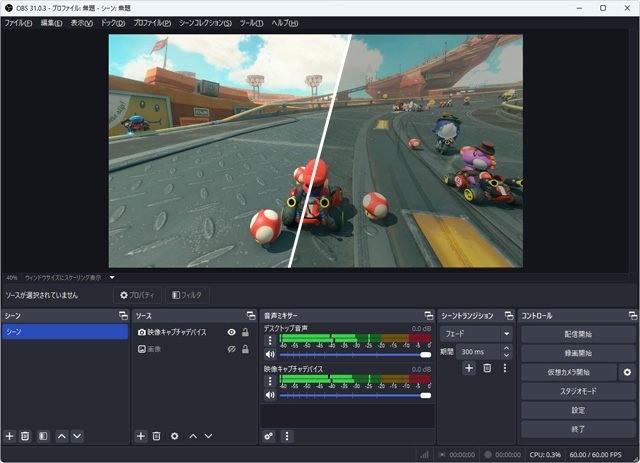Adjust デスクトップ音声 volume slider
The width and height of the screenshot is (640, 463).
point(355,354)
